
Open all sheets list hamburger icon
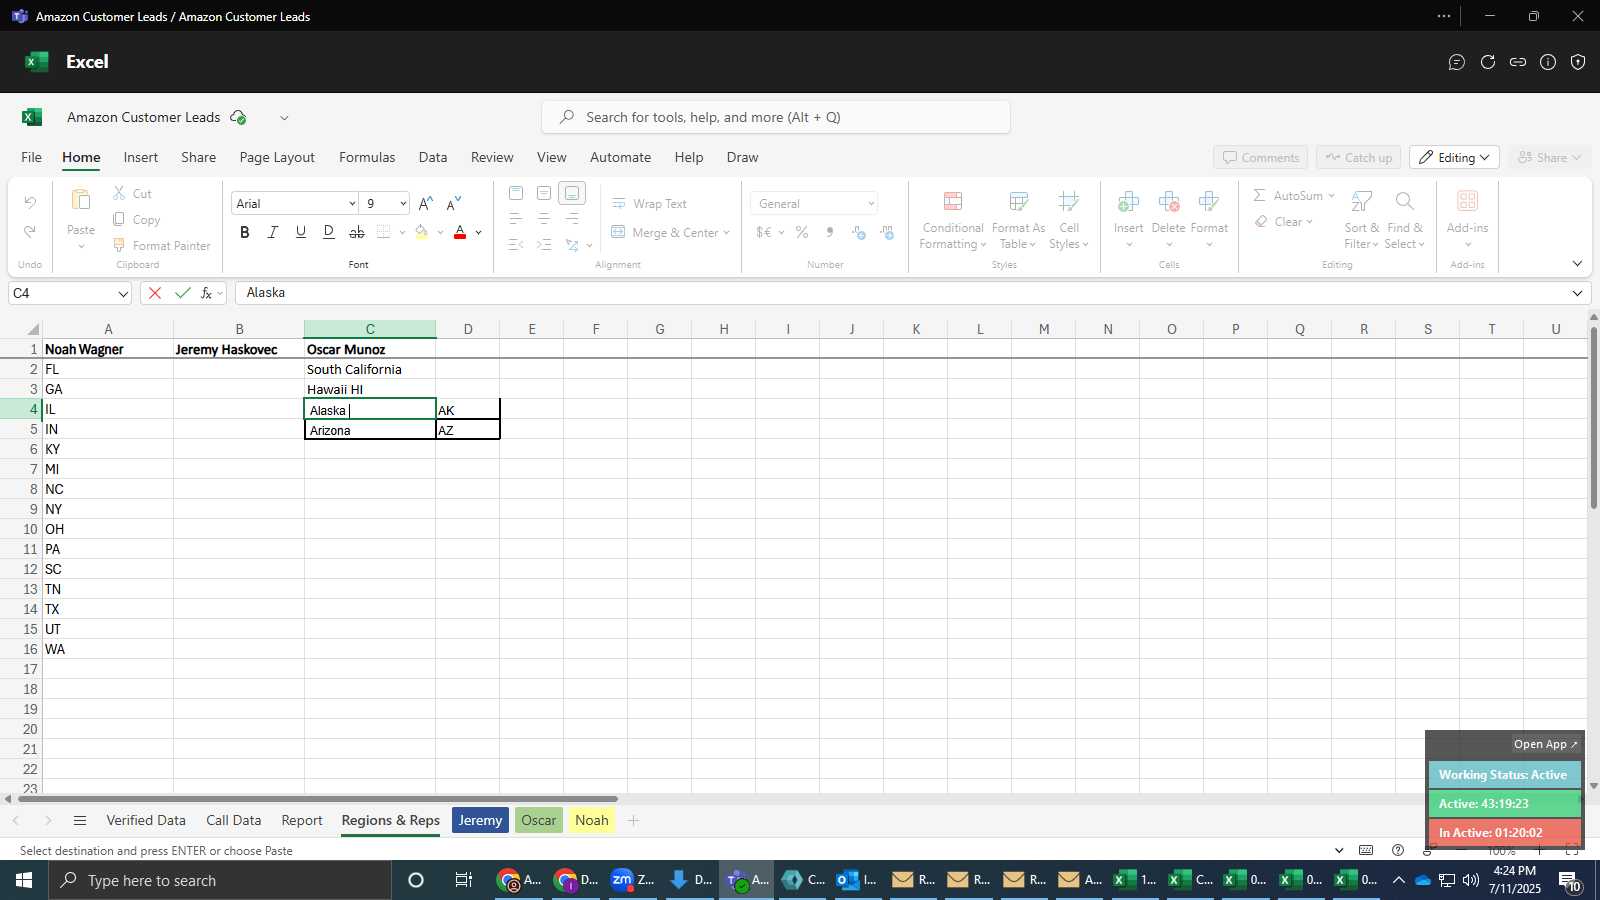(x=80, y=820)
